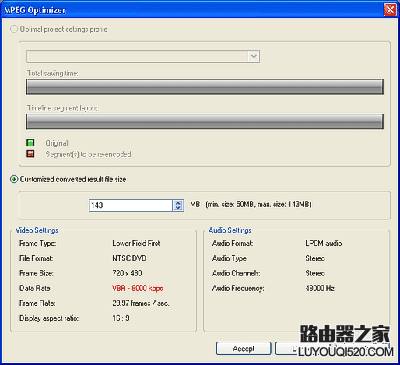400x365 pixels.
Task: Close the MPEG Optimizer dialog
Action: pos(390,10)
